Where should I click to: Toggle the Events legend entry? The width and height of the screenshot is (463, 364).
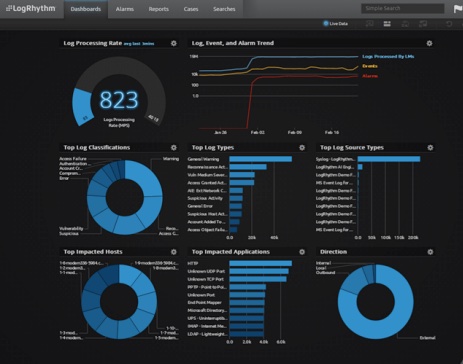click(370, 66)
